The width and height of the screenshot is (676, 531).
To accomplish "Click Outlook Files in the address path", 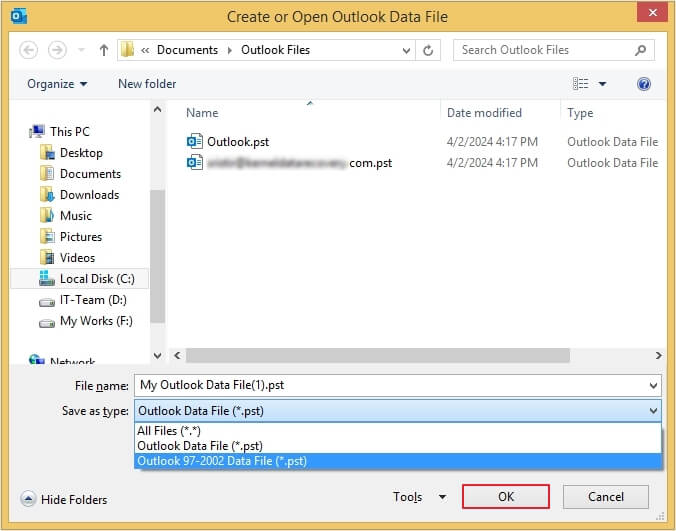I will (275, 50).
